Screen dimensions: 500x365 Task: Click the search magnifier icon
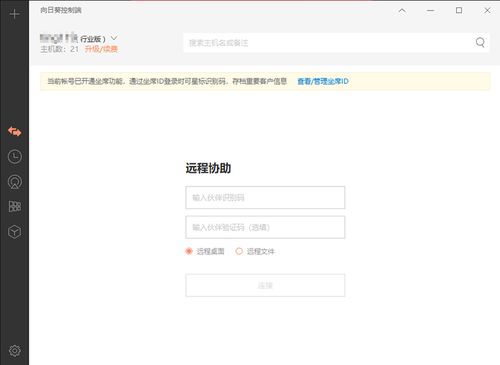click(480, 42)
